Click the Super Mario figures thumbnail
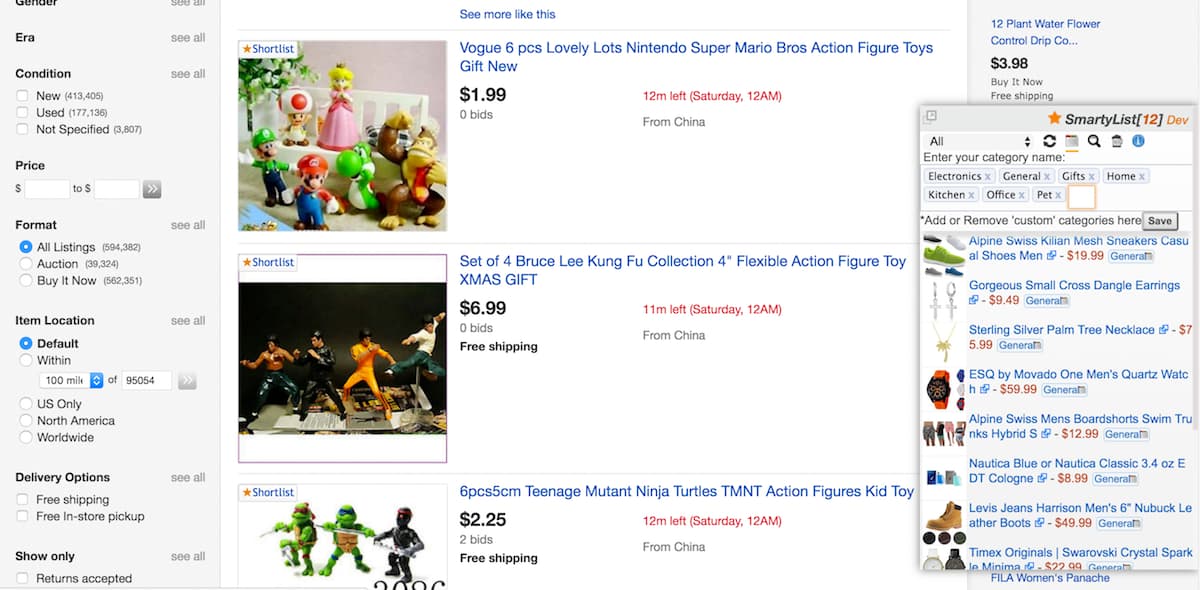This screenshot has width=1200, height=590. coord(342,136)
